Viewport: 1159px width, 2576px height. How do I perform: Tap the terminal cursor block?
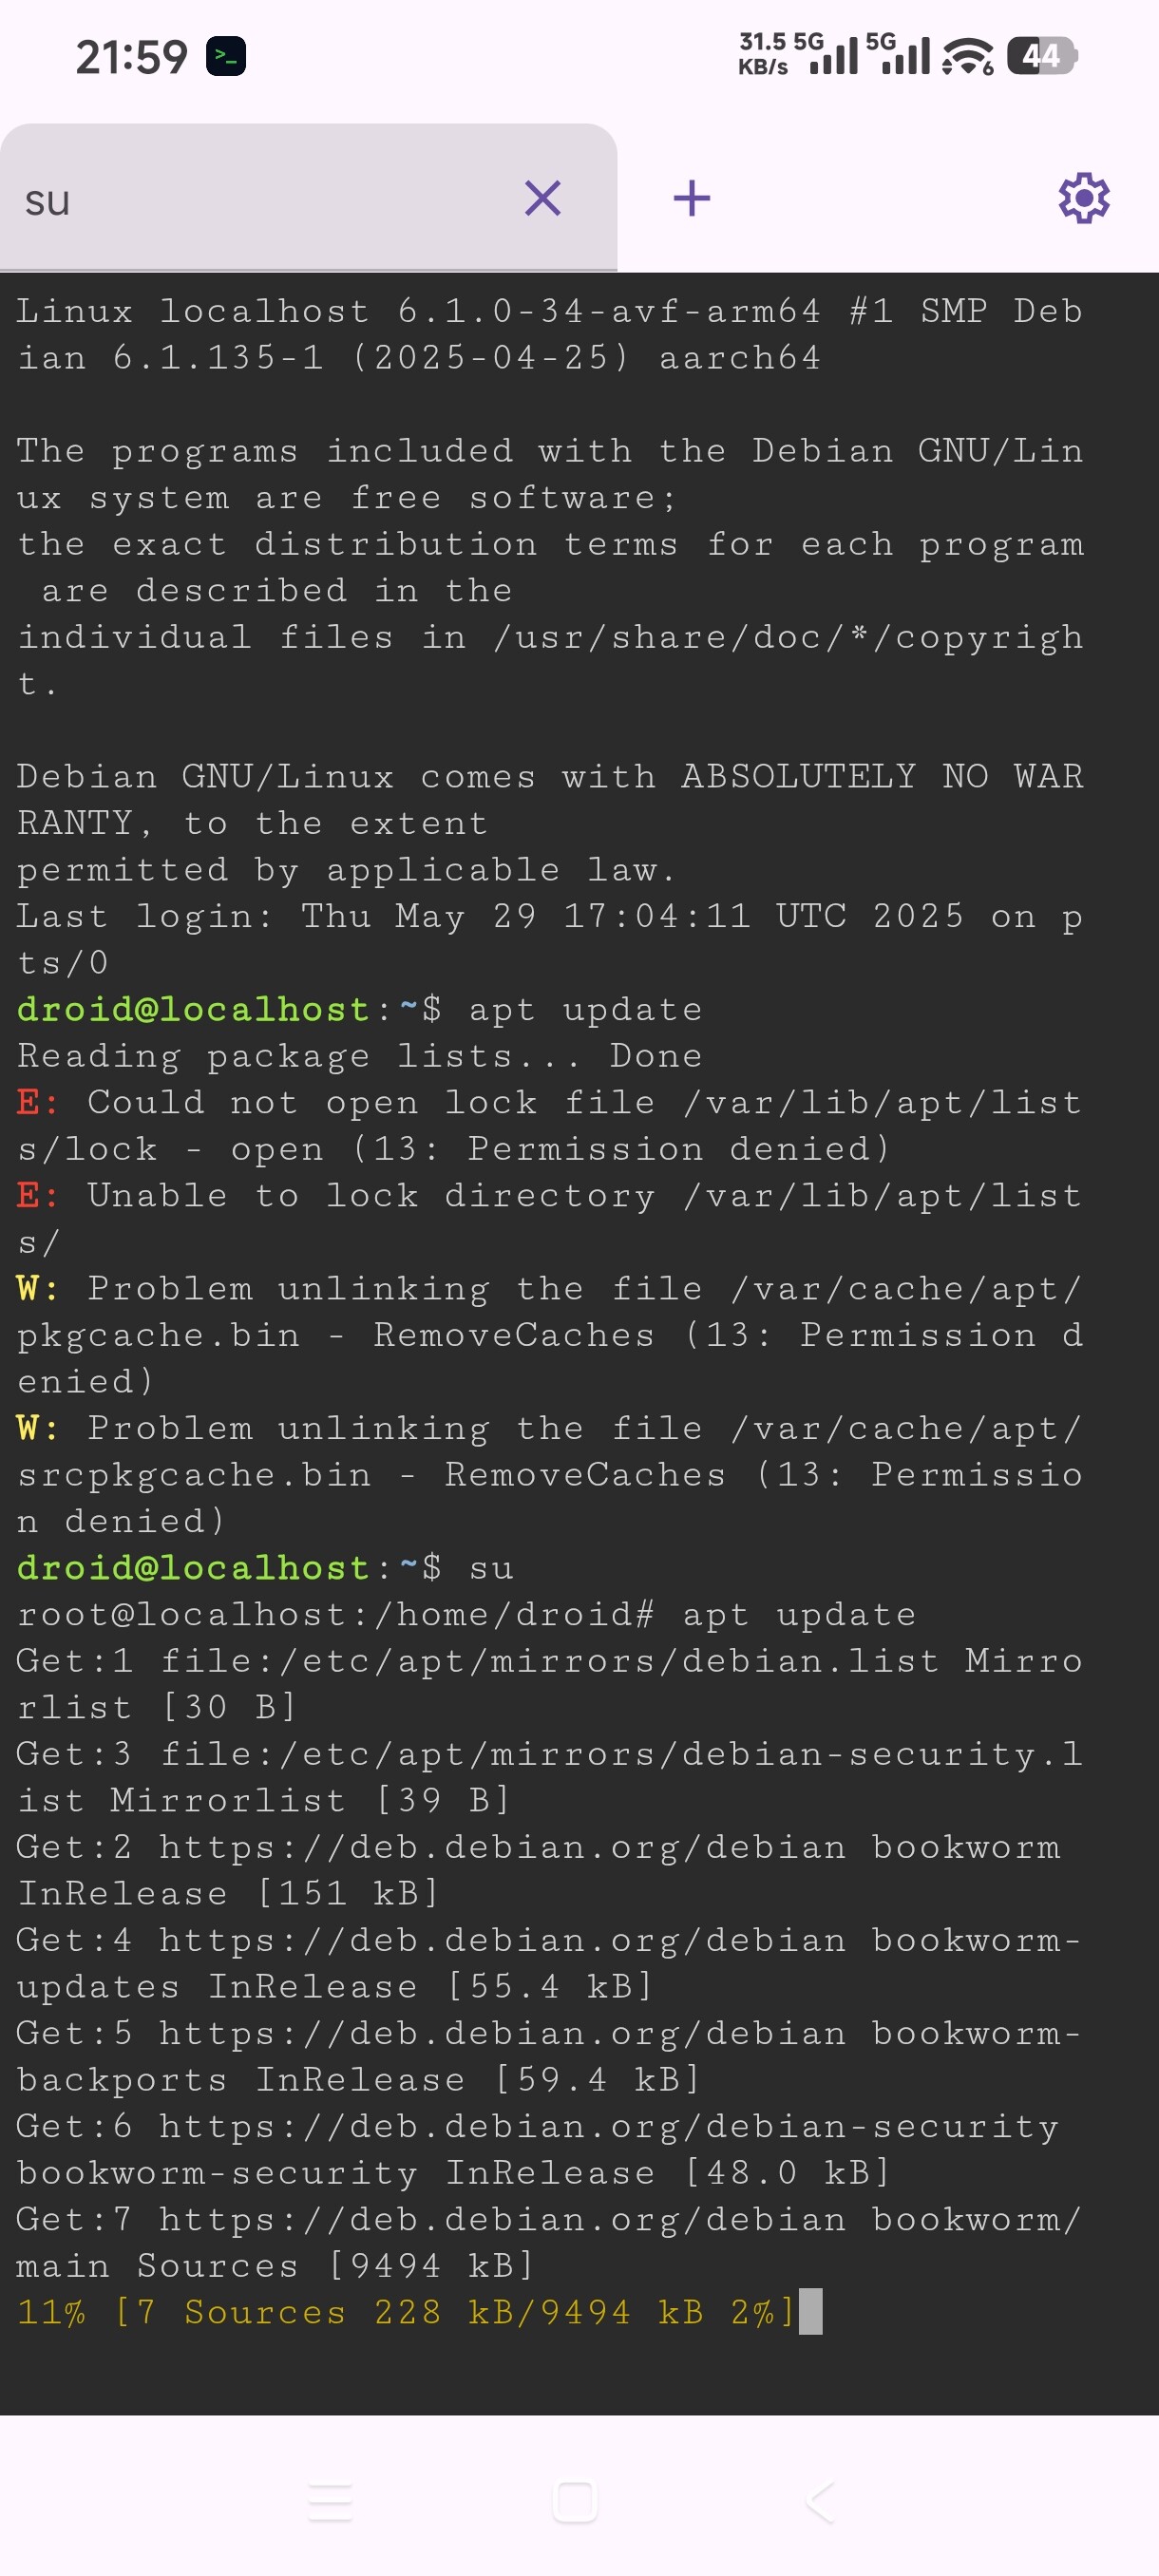pyautogui.click(x=810, y=2311)
